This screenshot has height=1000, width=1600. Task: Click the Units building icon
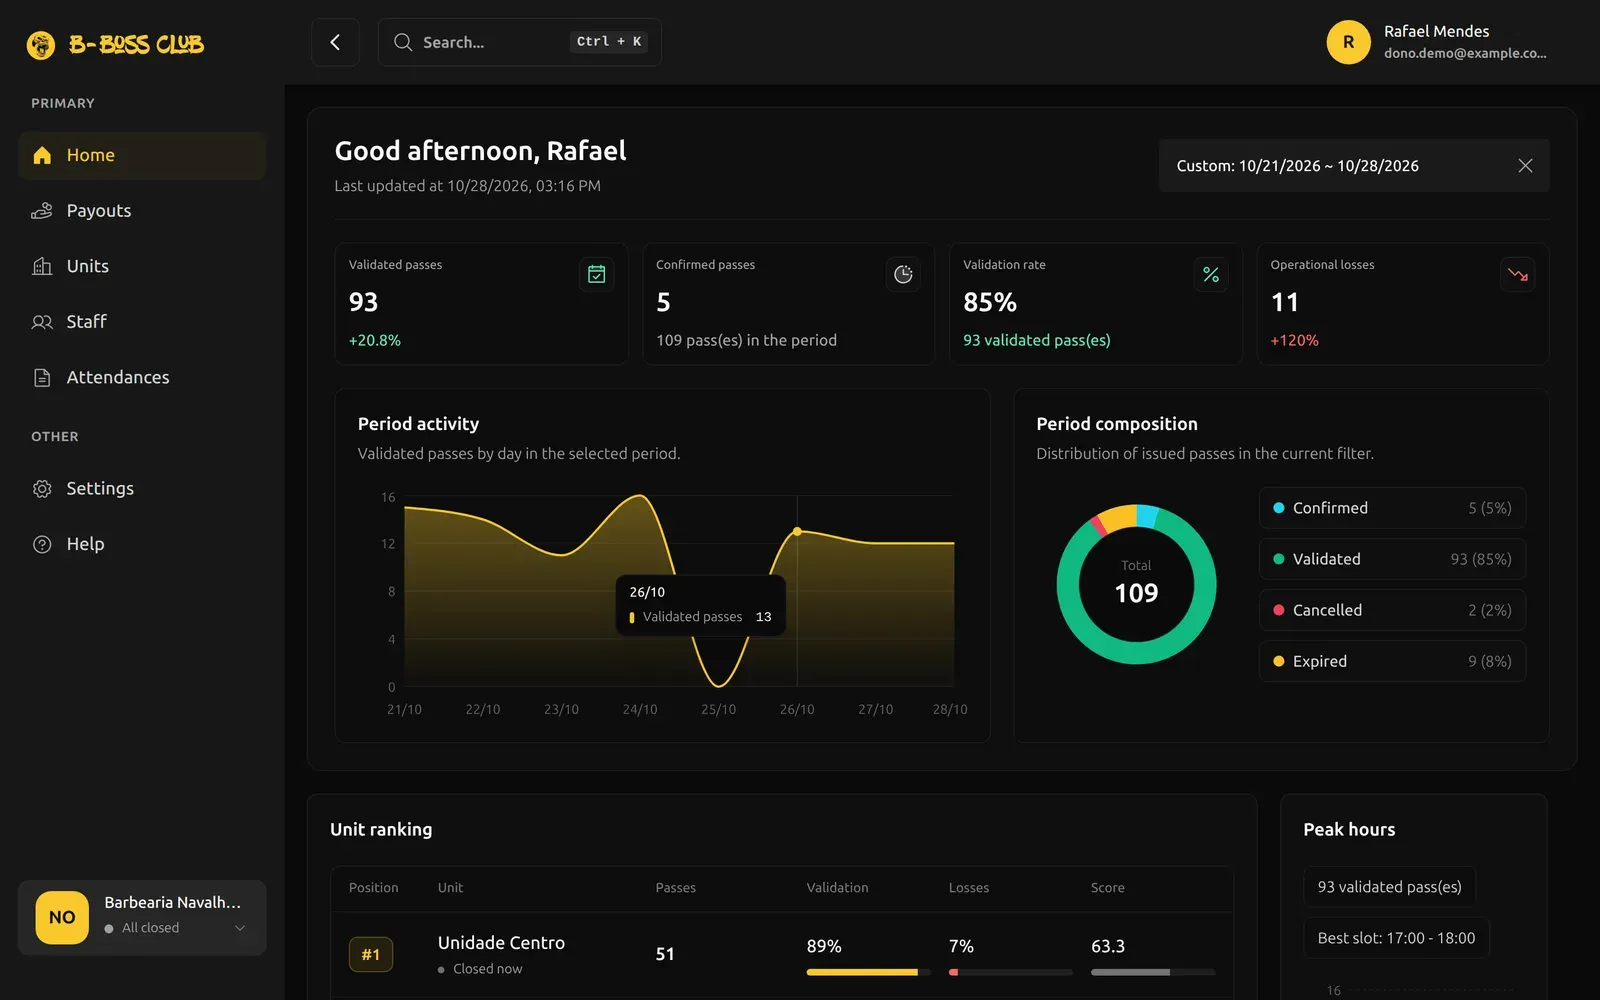click(42, 266)
